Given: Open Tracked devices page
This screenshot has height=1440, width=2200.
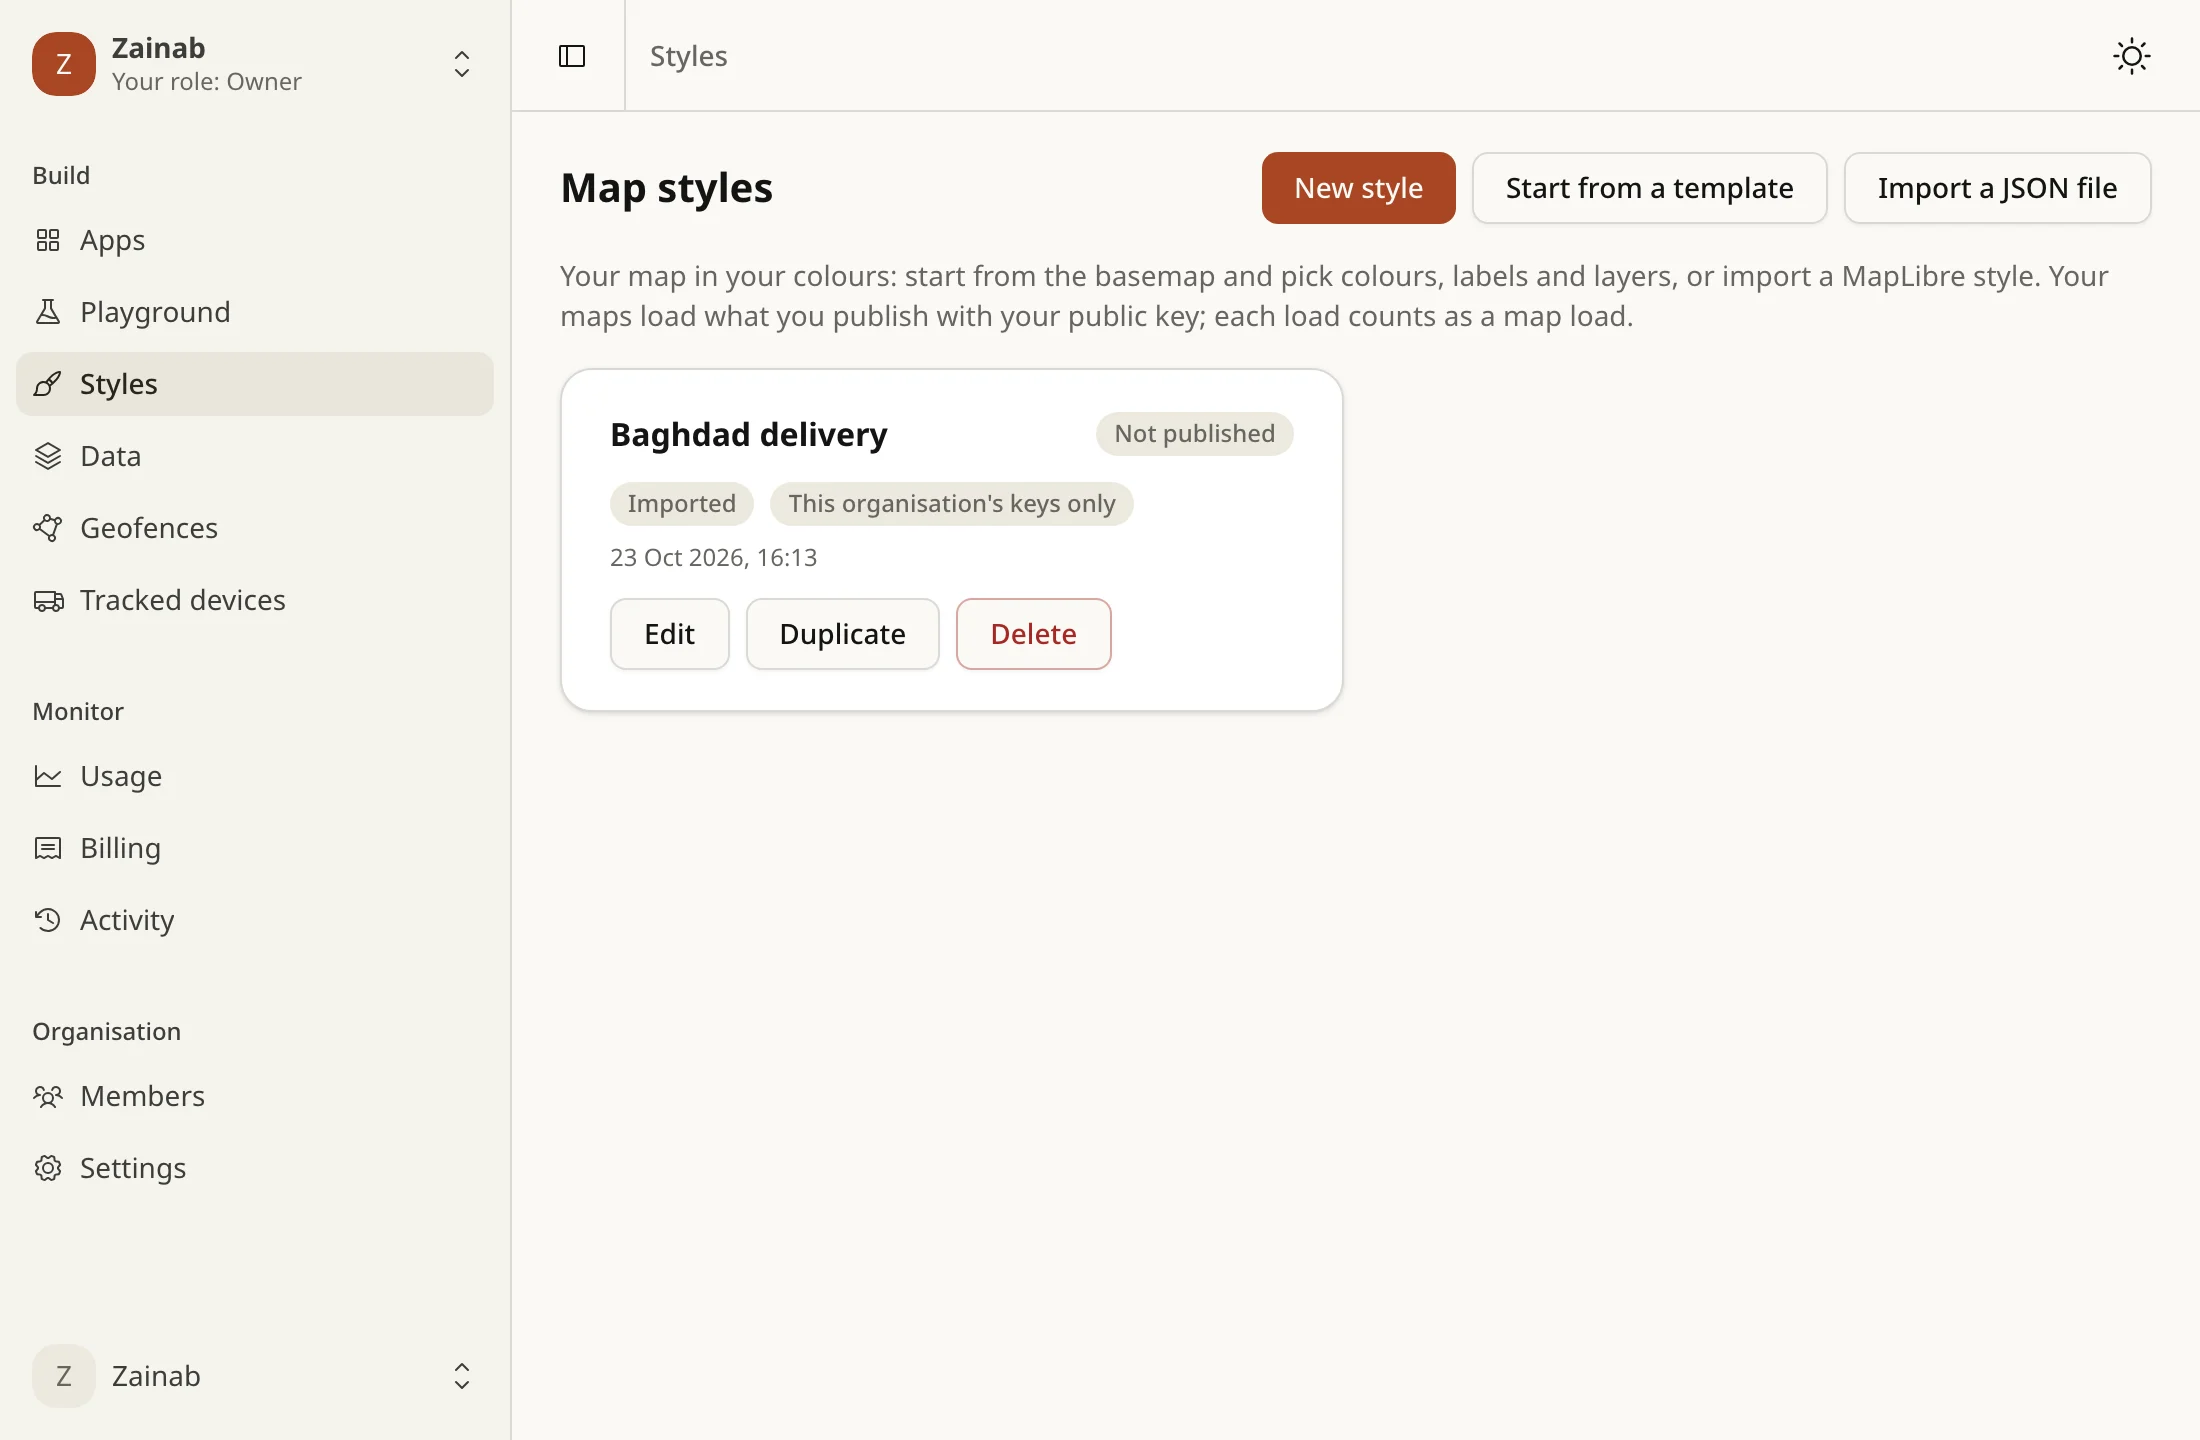Looking at the screenshot, I should coord(255,600).
